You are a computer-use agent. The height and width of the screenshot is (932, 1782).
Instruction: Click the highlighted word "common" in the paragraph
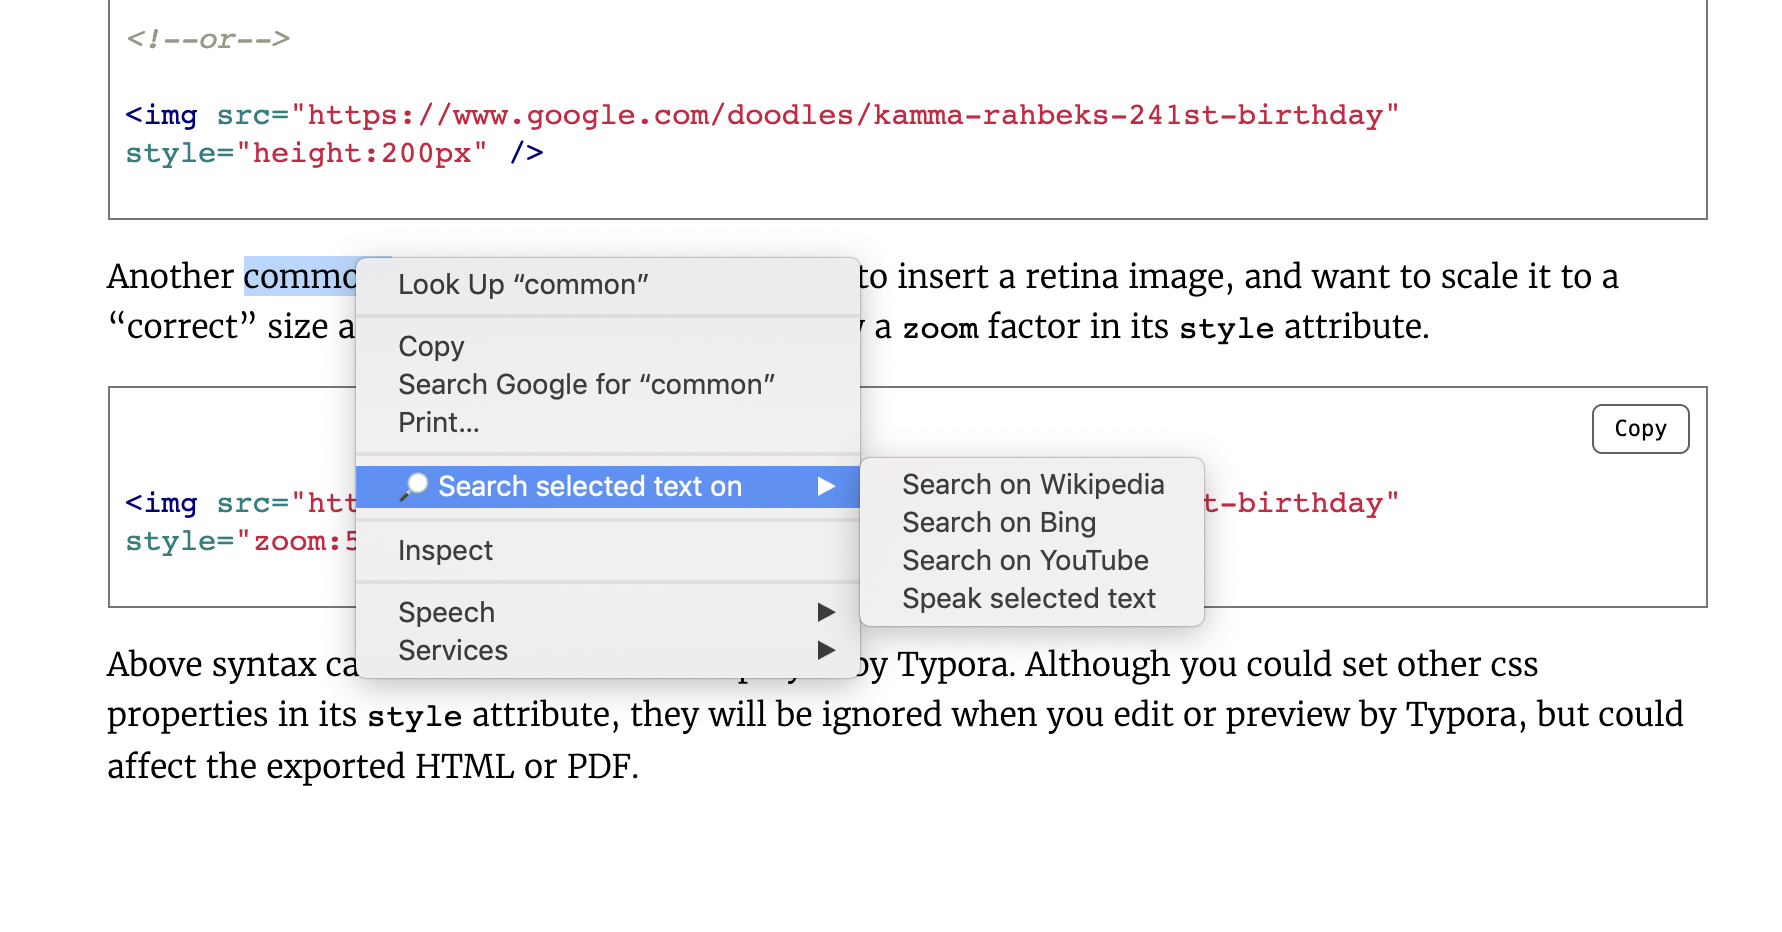(300, 276)
